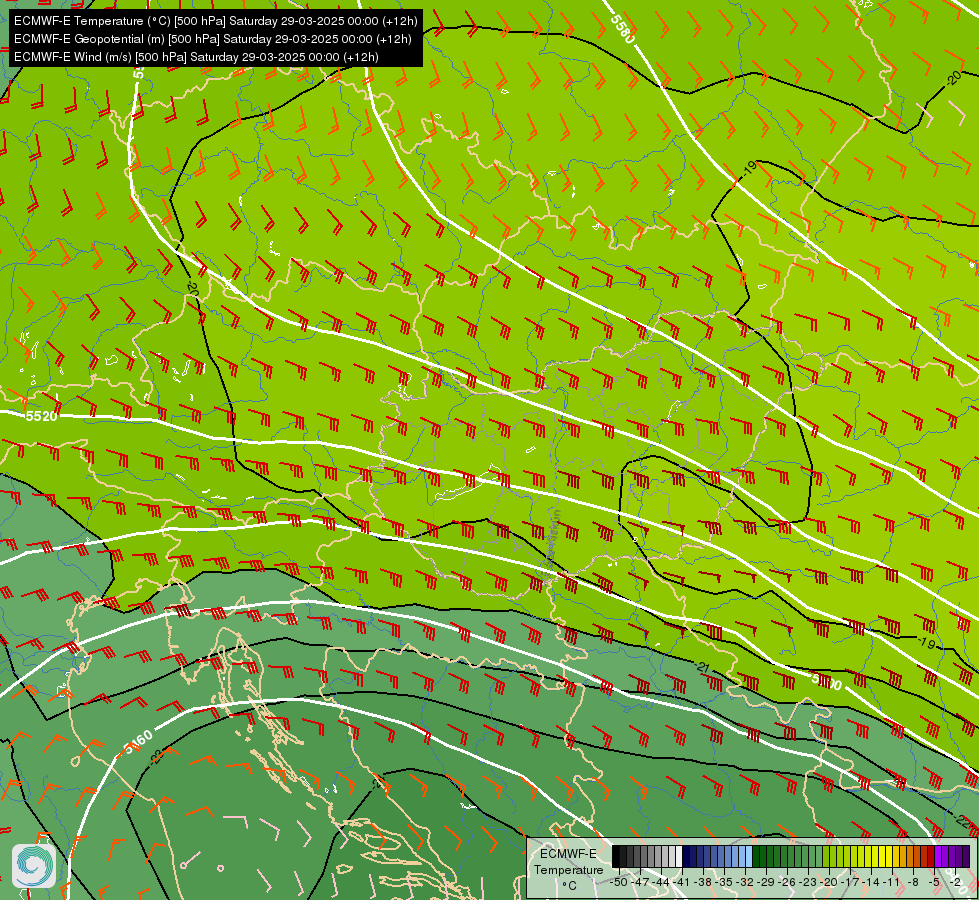The width and height of the screenshot is (979, 900).
Task: Click the -21 isotherm contour label
Action: point(704,668)
